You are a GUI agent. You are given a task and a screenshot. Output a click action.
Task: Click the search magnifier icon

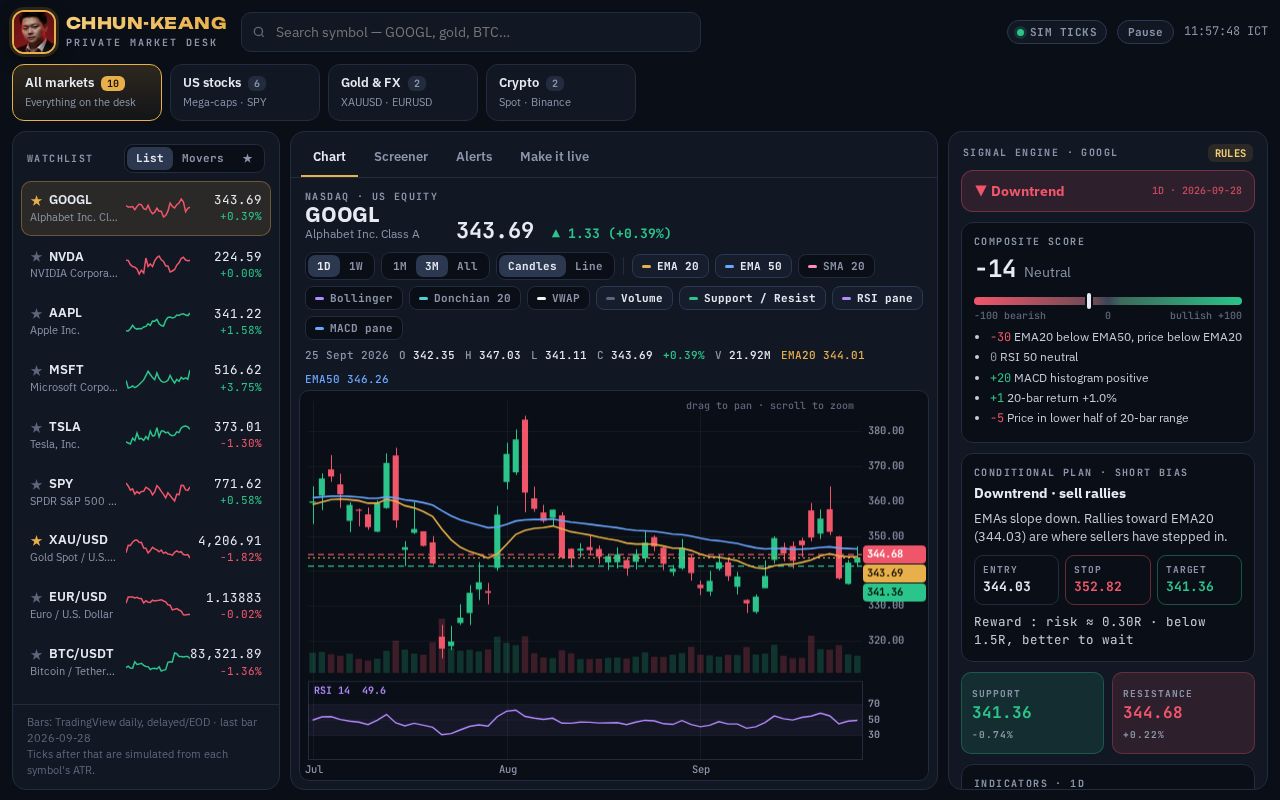pyautogui.click(x=259, y=32)
